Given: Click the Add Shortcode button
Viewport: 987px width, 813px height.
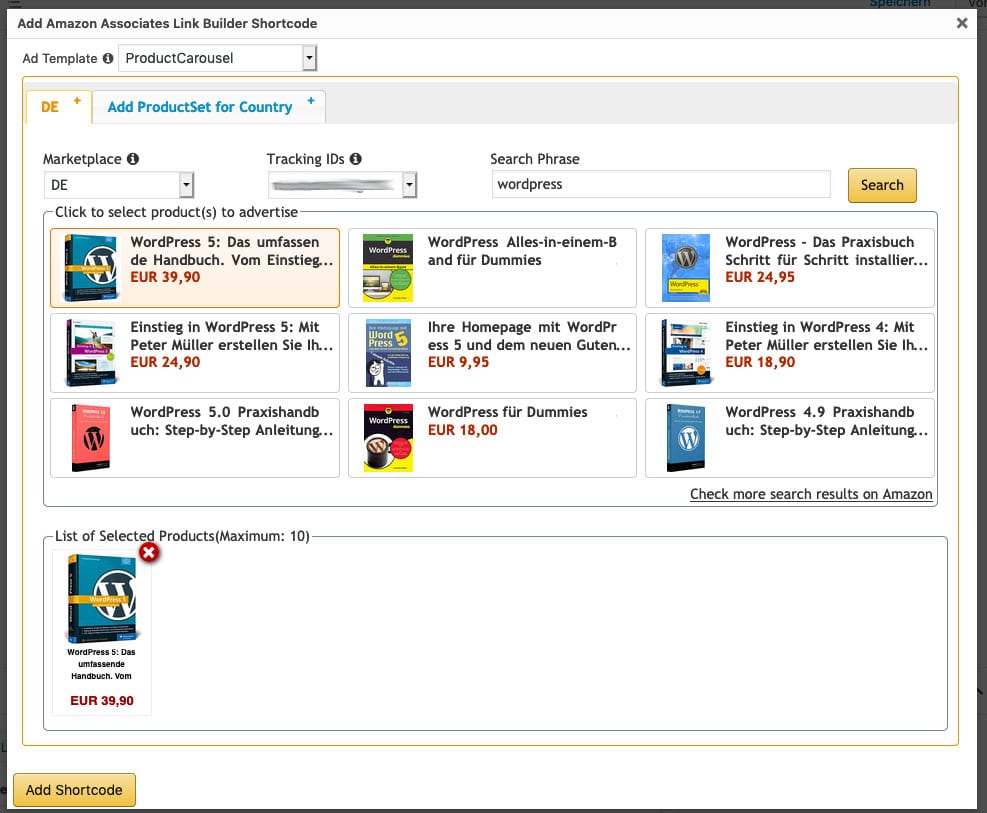Looking at the screenshot, I should pos(74,790).
